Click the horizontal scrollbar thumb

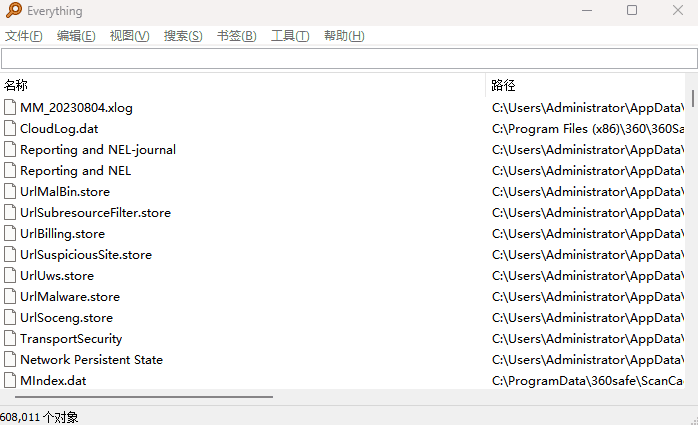144,397
